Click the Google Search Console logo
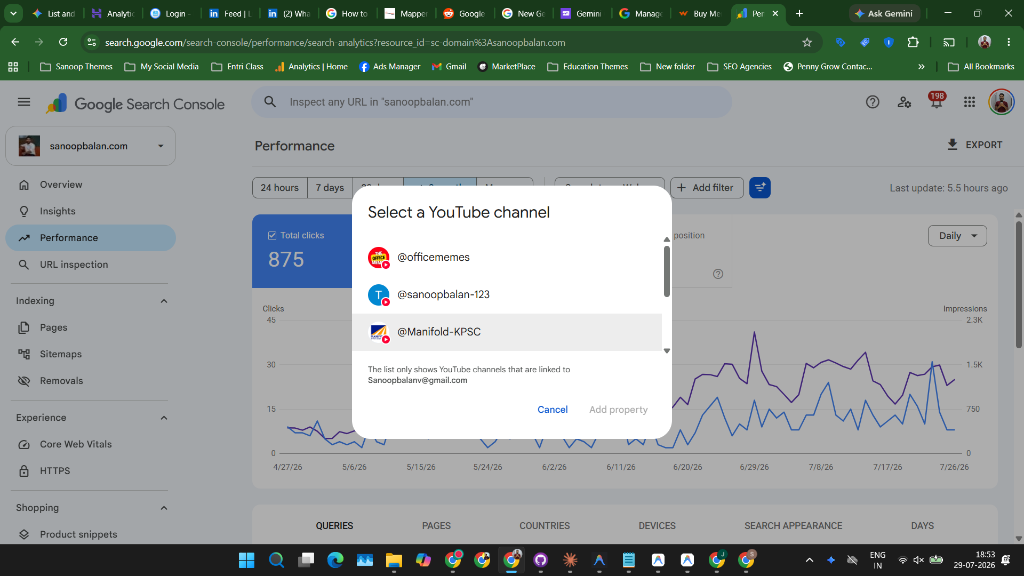Viewport: 1024px width, 576px height. [x=135, y=104]
